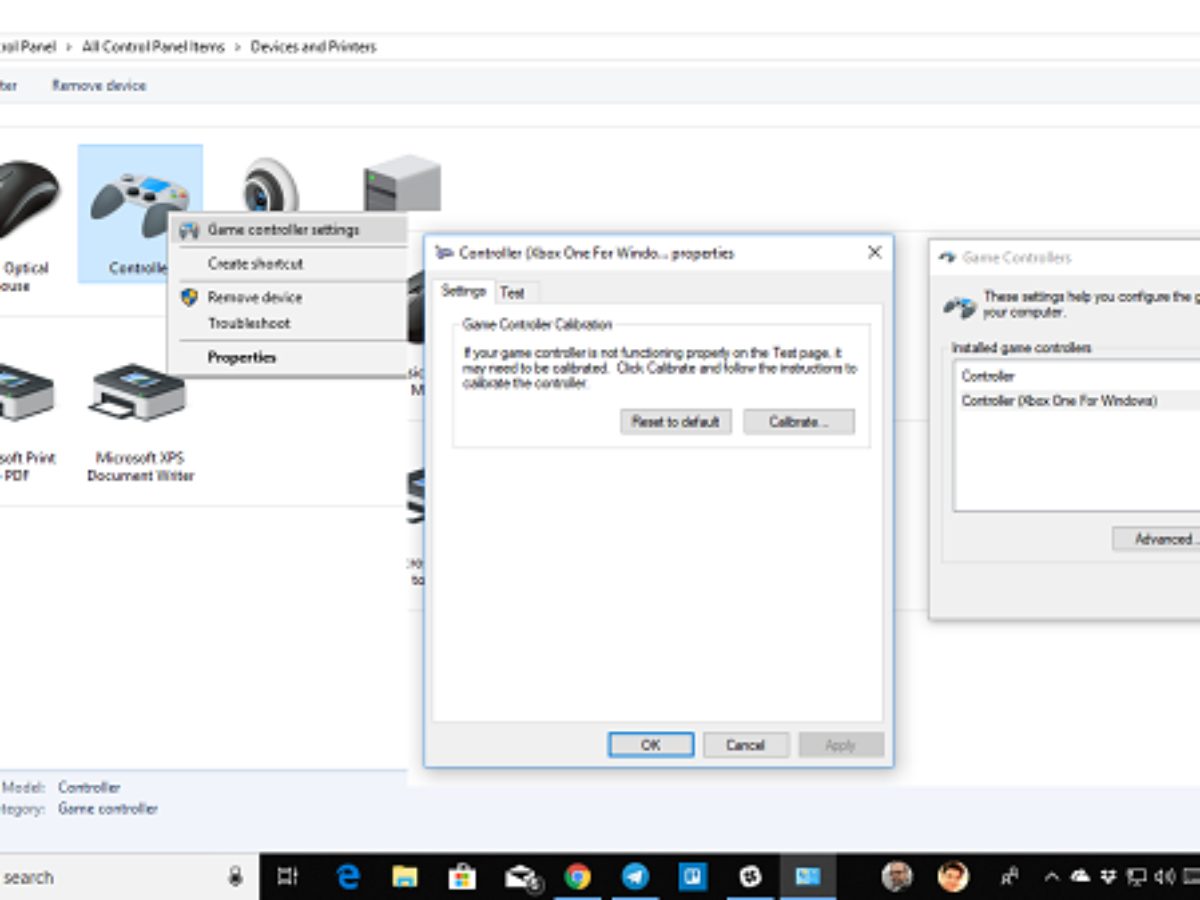Launch Microsoft Edge from the taskbar
1200x900 pixels.
[x=348, y=877]
